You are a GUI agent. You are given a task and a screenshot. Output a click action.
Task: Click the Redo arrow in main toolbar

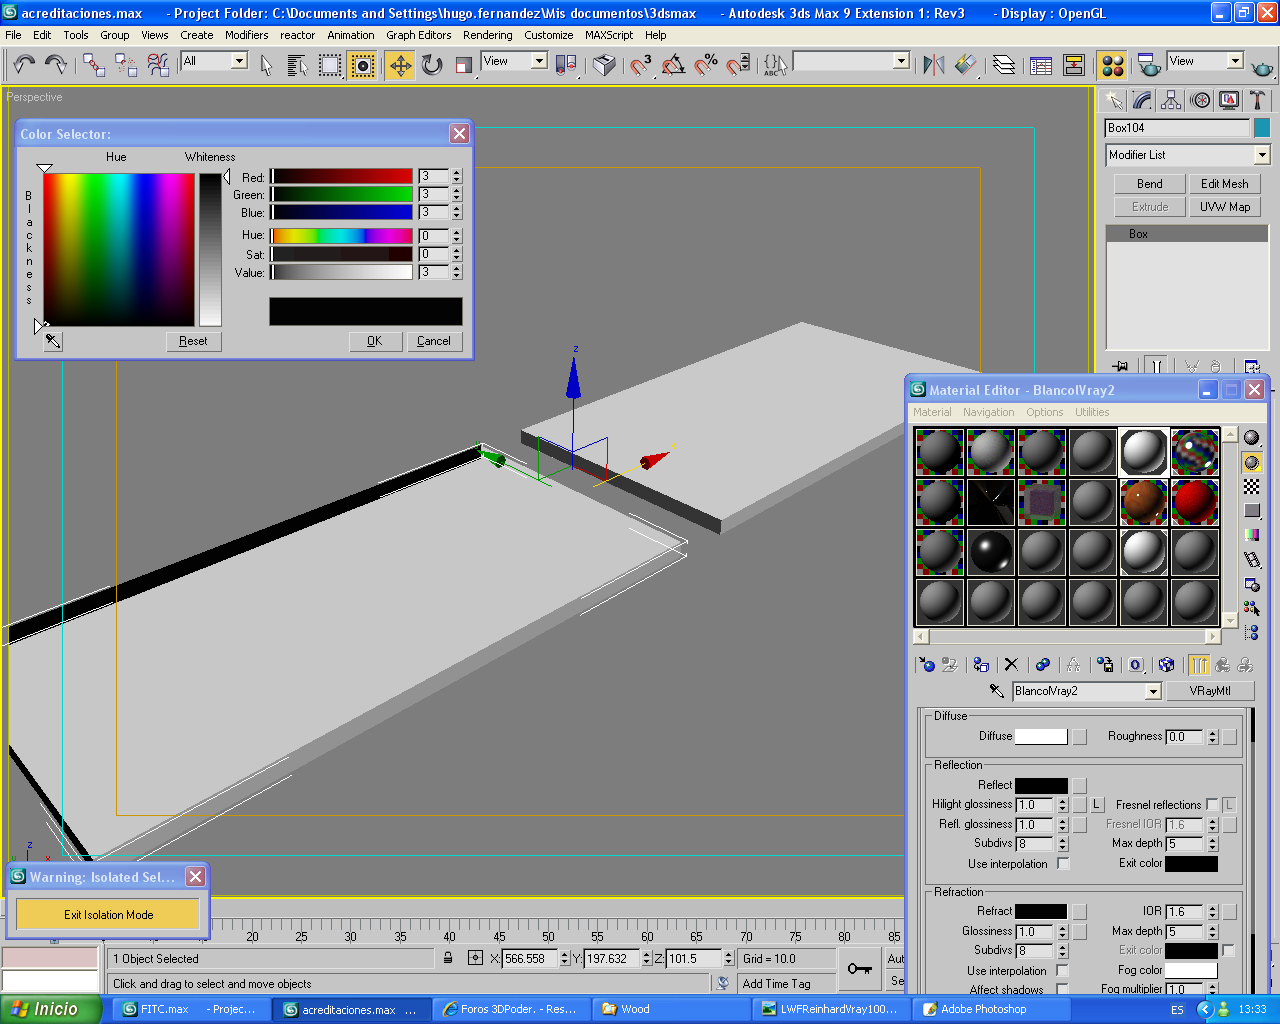(x=56, y=65)
